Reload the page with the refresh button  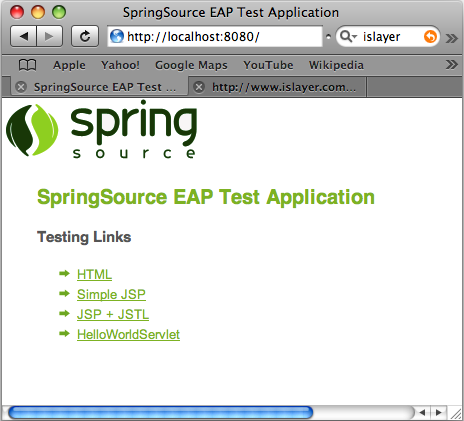[x=85, y=36]
